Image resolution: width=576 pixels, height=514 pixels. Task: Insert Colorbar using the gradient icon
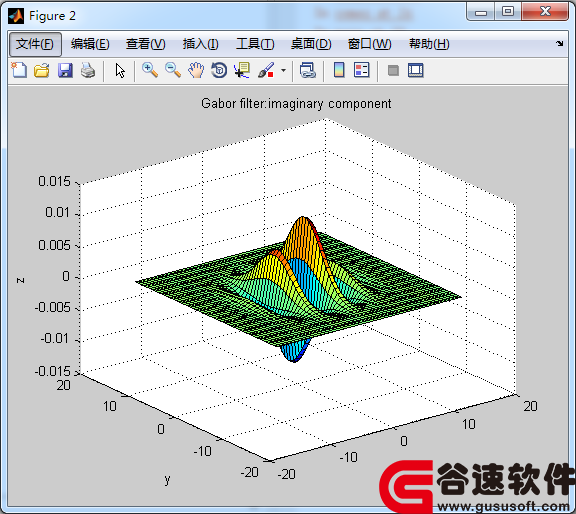(339, 70)
